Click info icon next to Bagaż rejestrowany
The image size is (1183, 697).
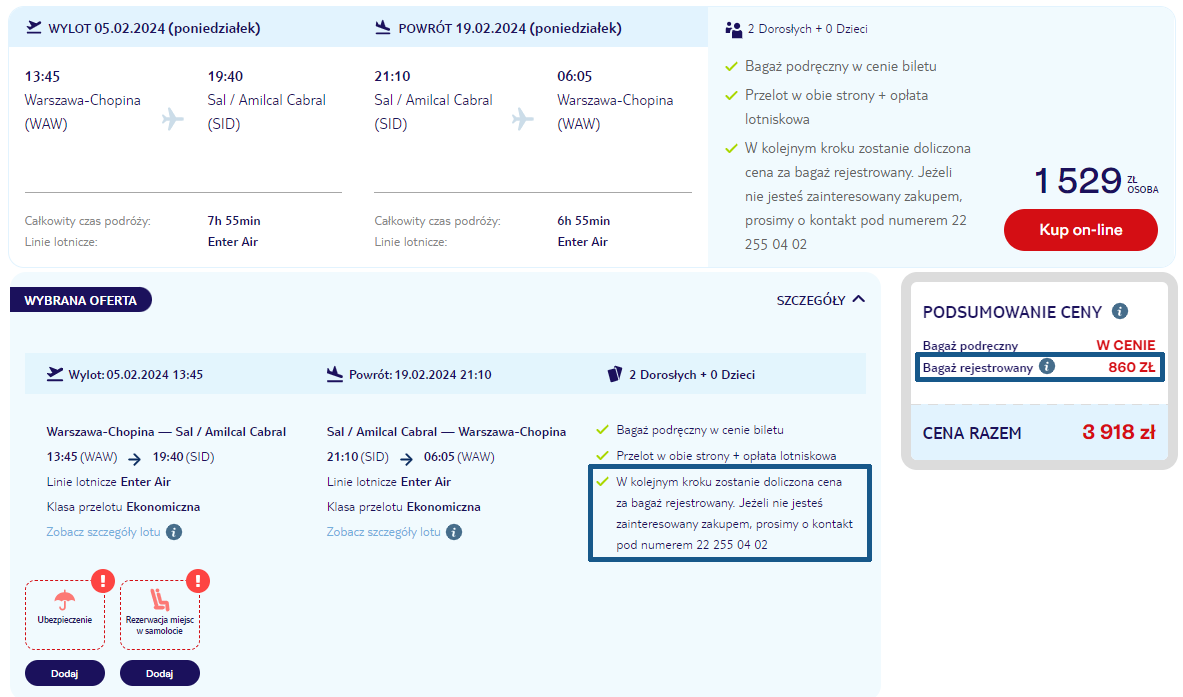(x=1047, y=366)
